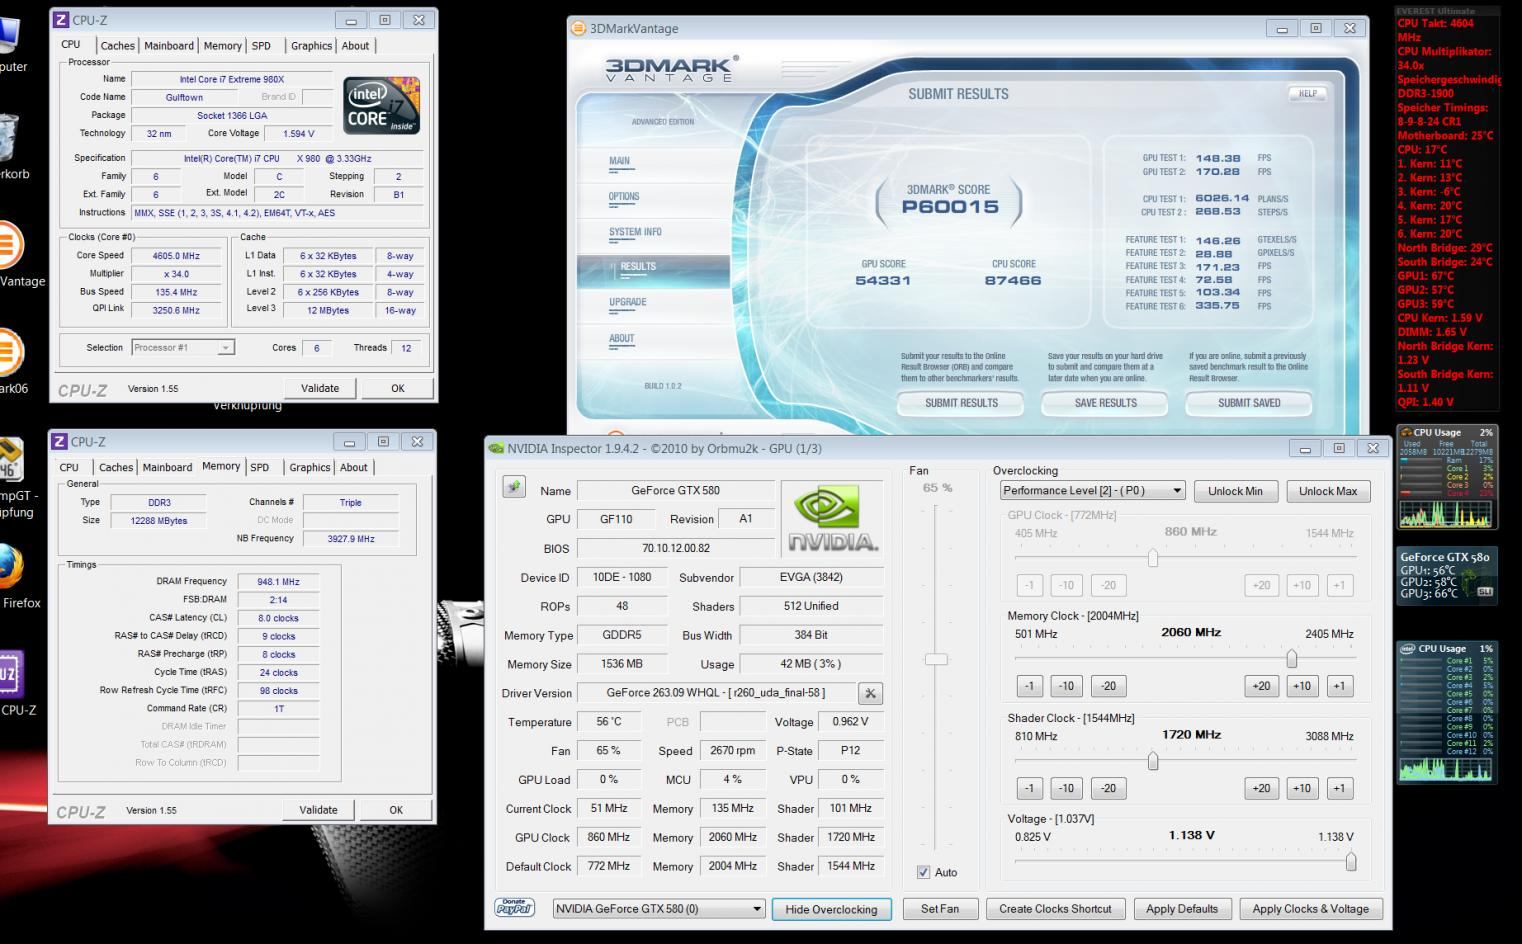1522x944 pixels.
Task: Click the CPU-Z CPU window title icon
Action: [60, 19]
